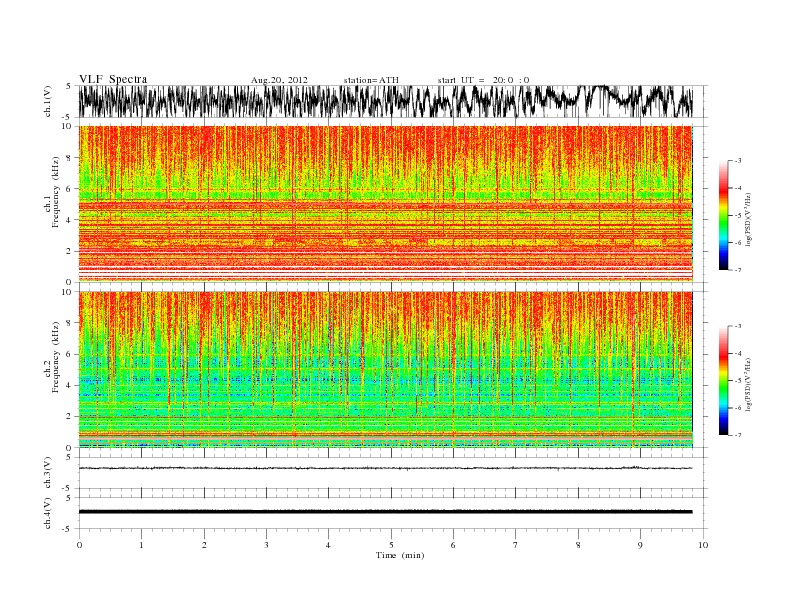The image size is (792, 612).
Task: Click the color scale bar beside ch.2 spectrogram
Action: 723,381
